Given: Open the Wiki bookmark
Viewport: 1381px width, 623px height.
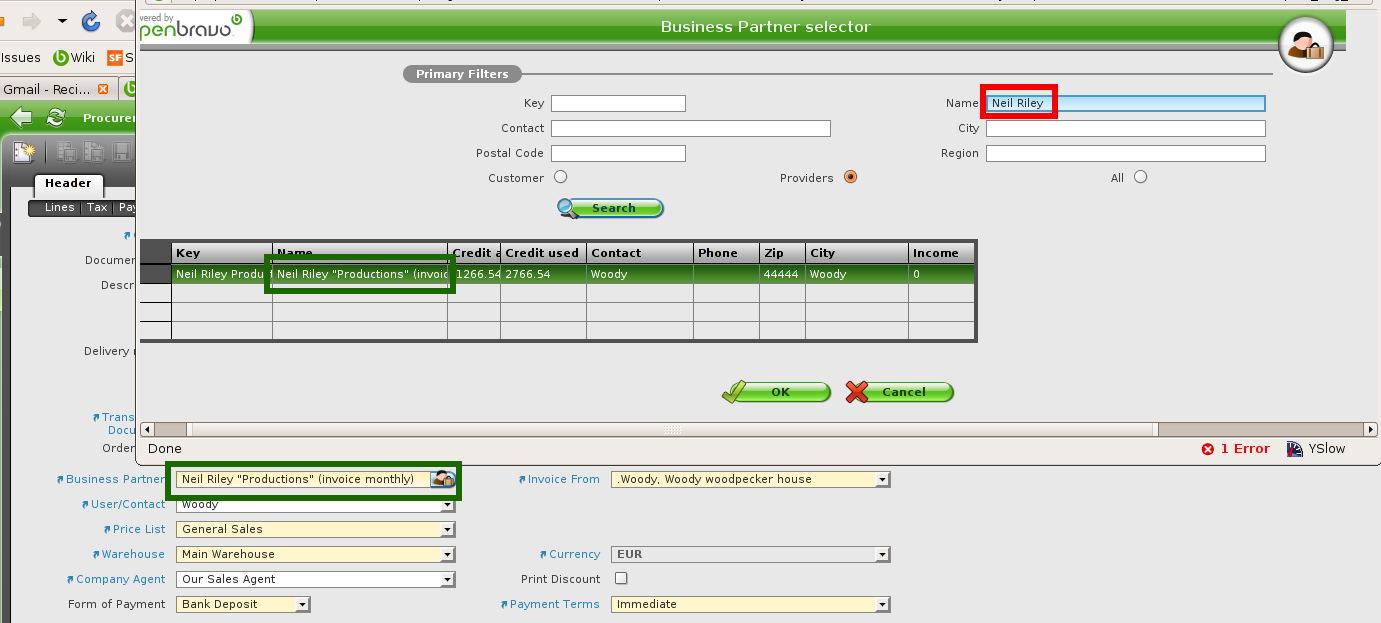Looking at the screenshot, I should point(74,57).
